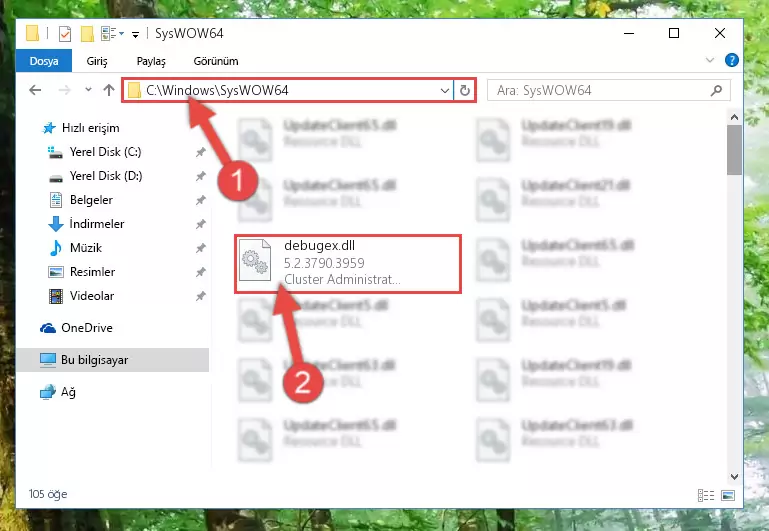Select the debugex.dll file
This screenshot has width=769, height=531.
(348, 264)
